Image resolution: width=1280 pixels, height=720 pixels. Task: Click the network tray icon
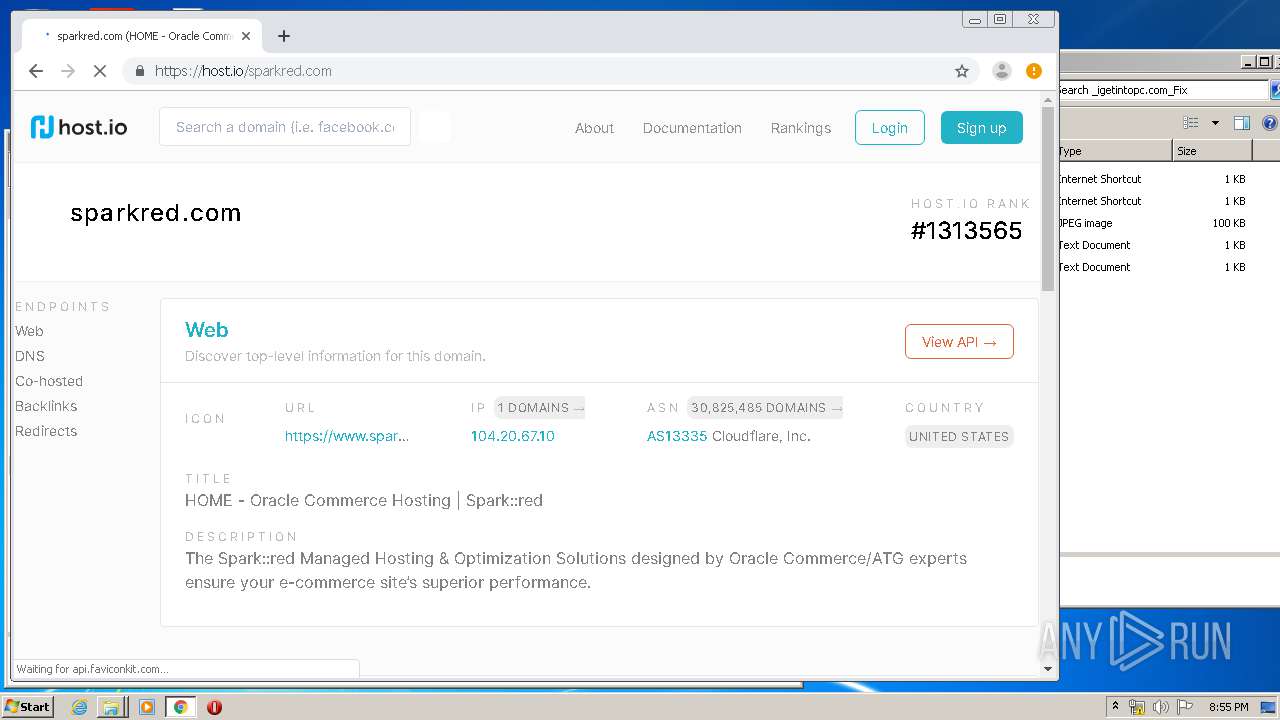1137,707
